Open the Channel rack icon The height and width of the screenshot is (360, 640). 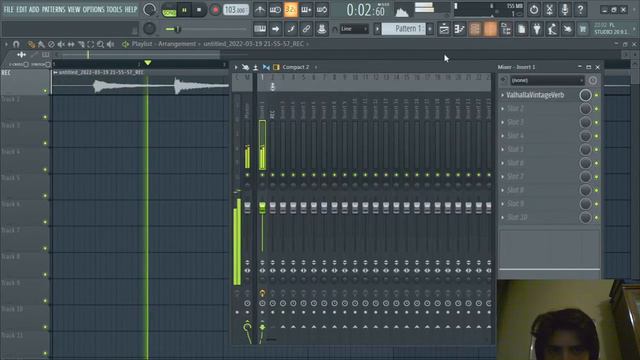[475, 29]
